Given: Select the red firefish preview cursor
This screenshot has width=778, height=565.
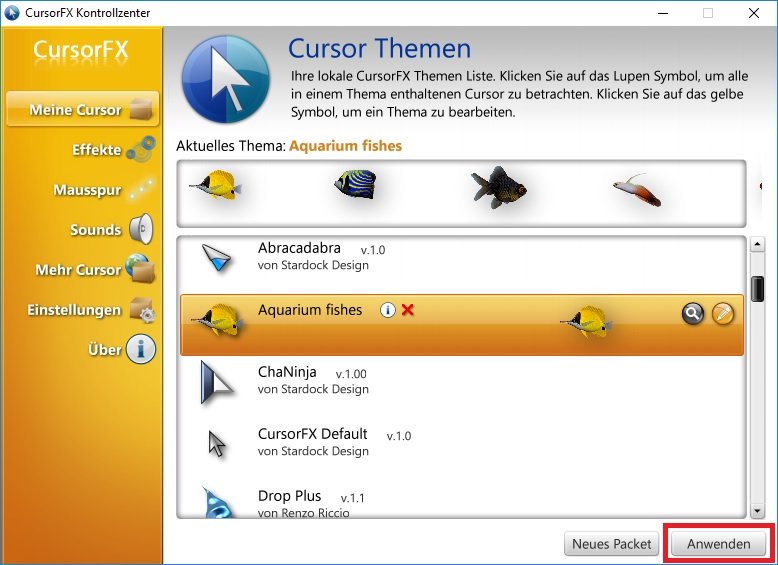Looking at the screenshot, I should click(x=637, y=190).
